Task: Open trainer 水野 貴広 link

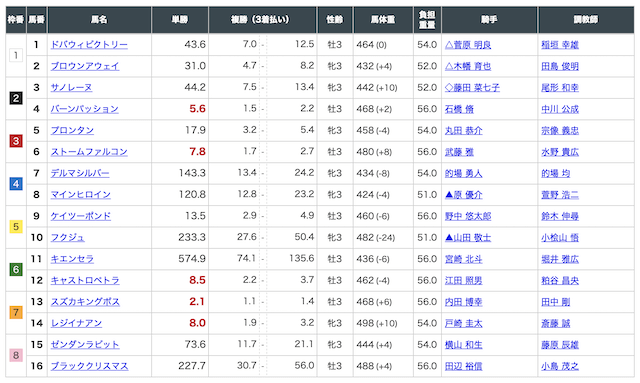Action: tap(560, 152)
